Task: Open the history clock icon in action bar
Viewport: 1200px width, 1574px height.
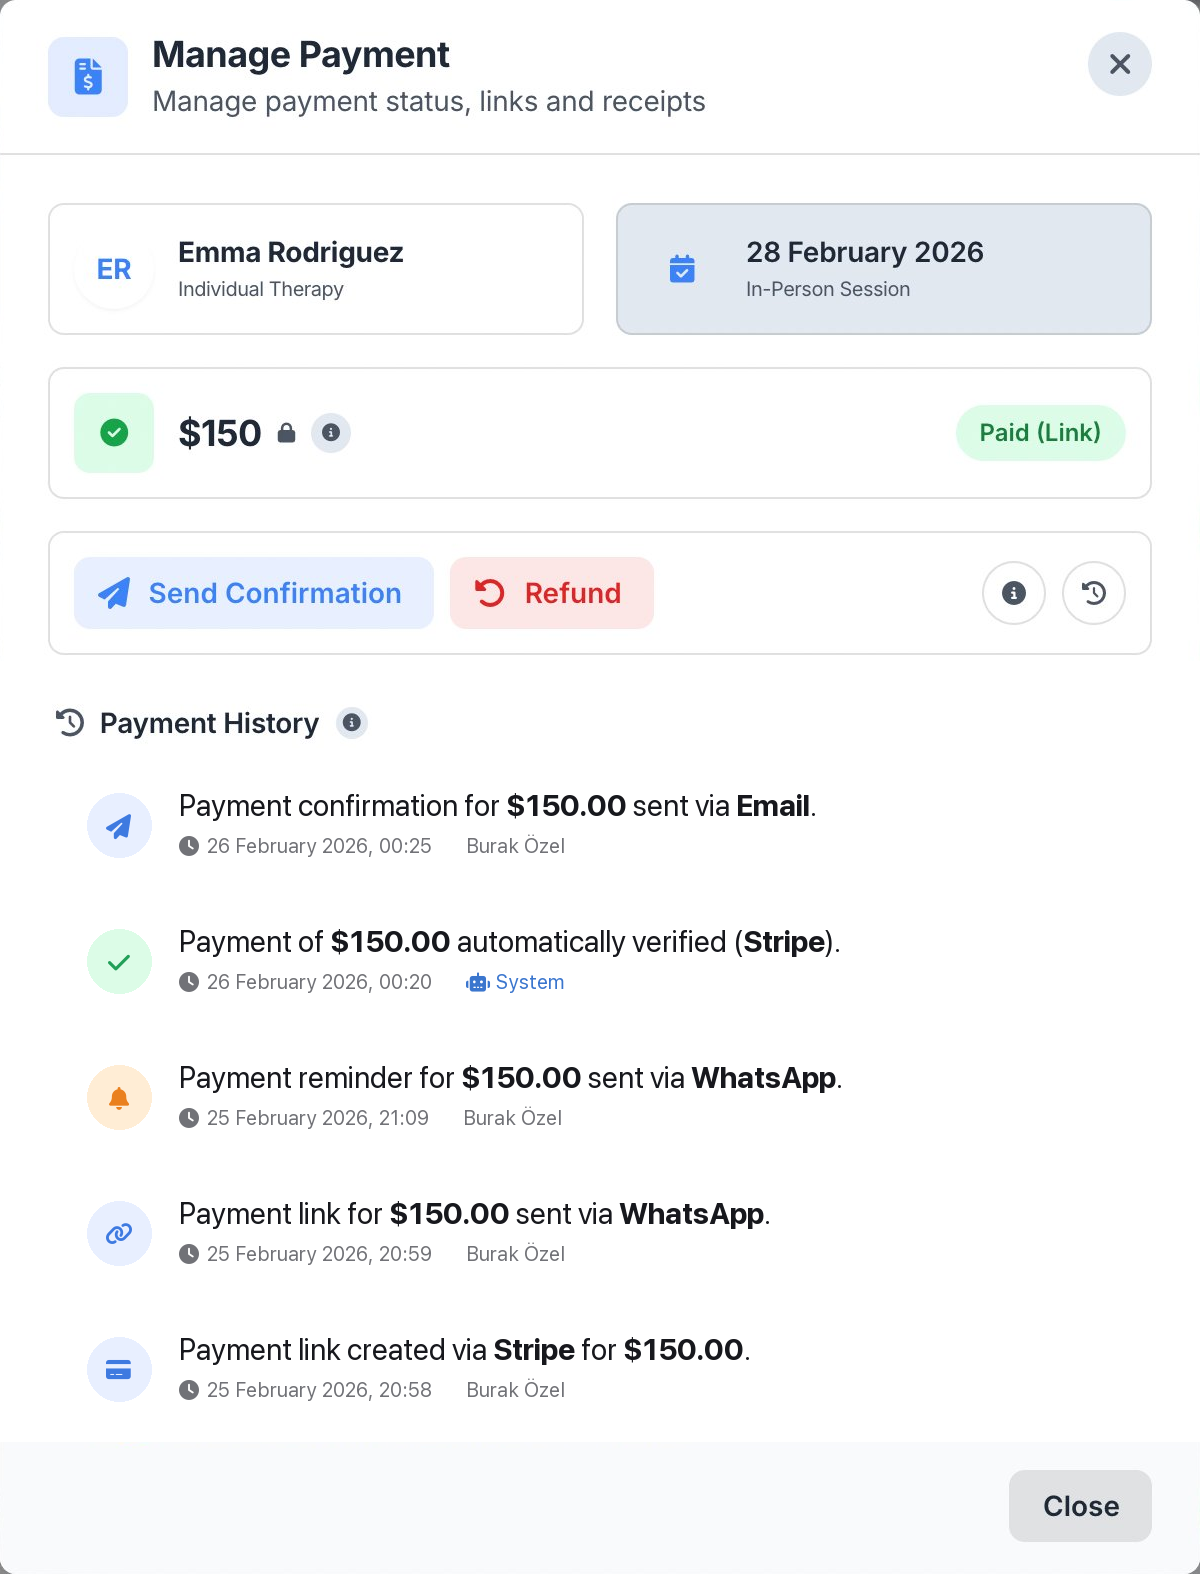Action: pyautogui.click(x=1094, y=593)
